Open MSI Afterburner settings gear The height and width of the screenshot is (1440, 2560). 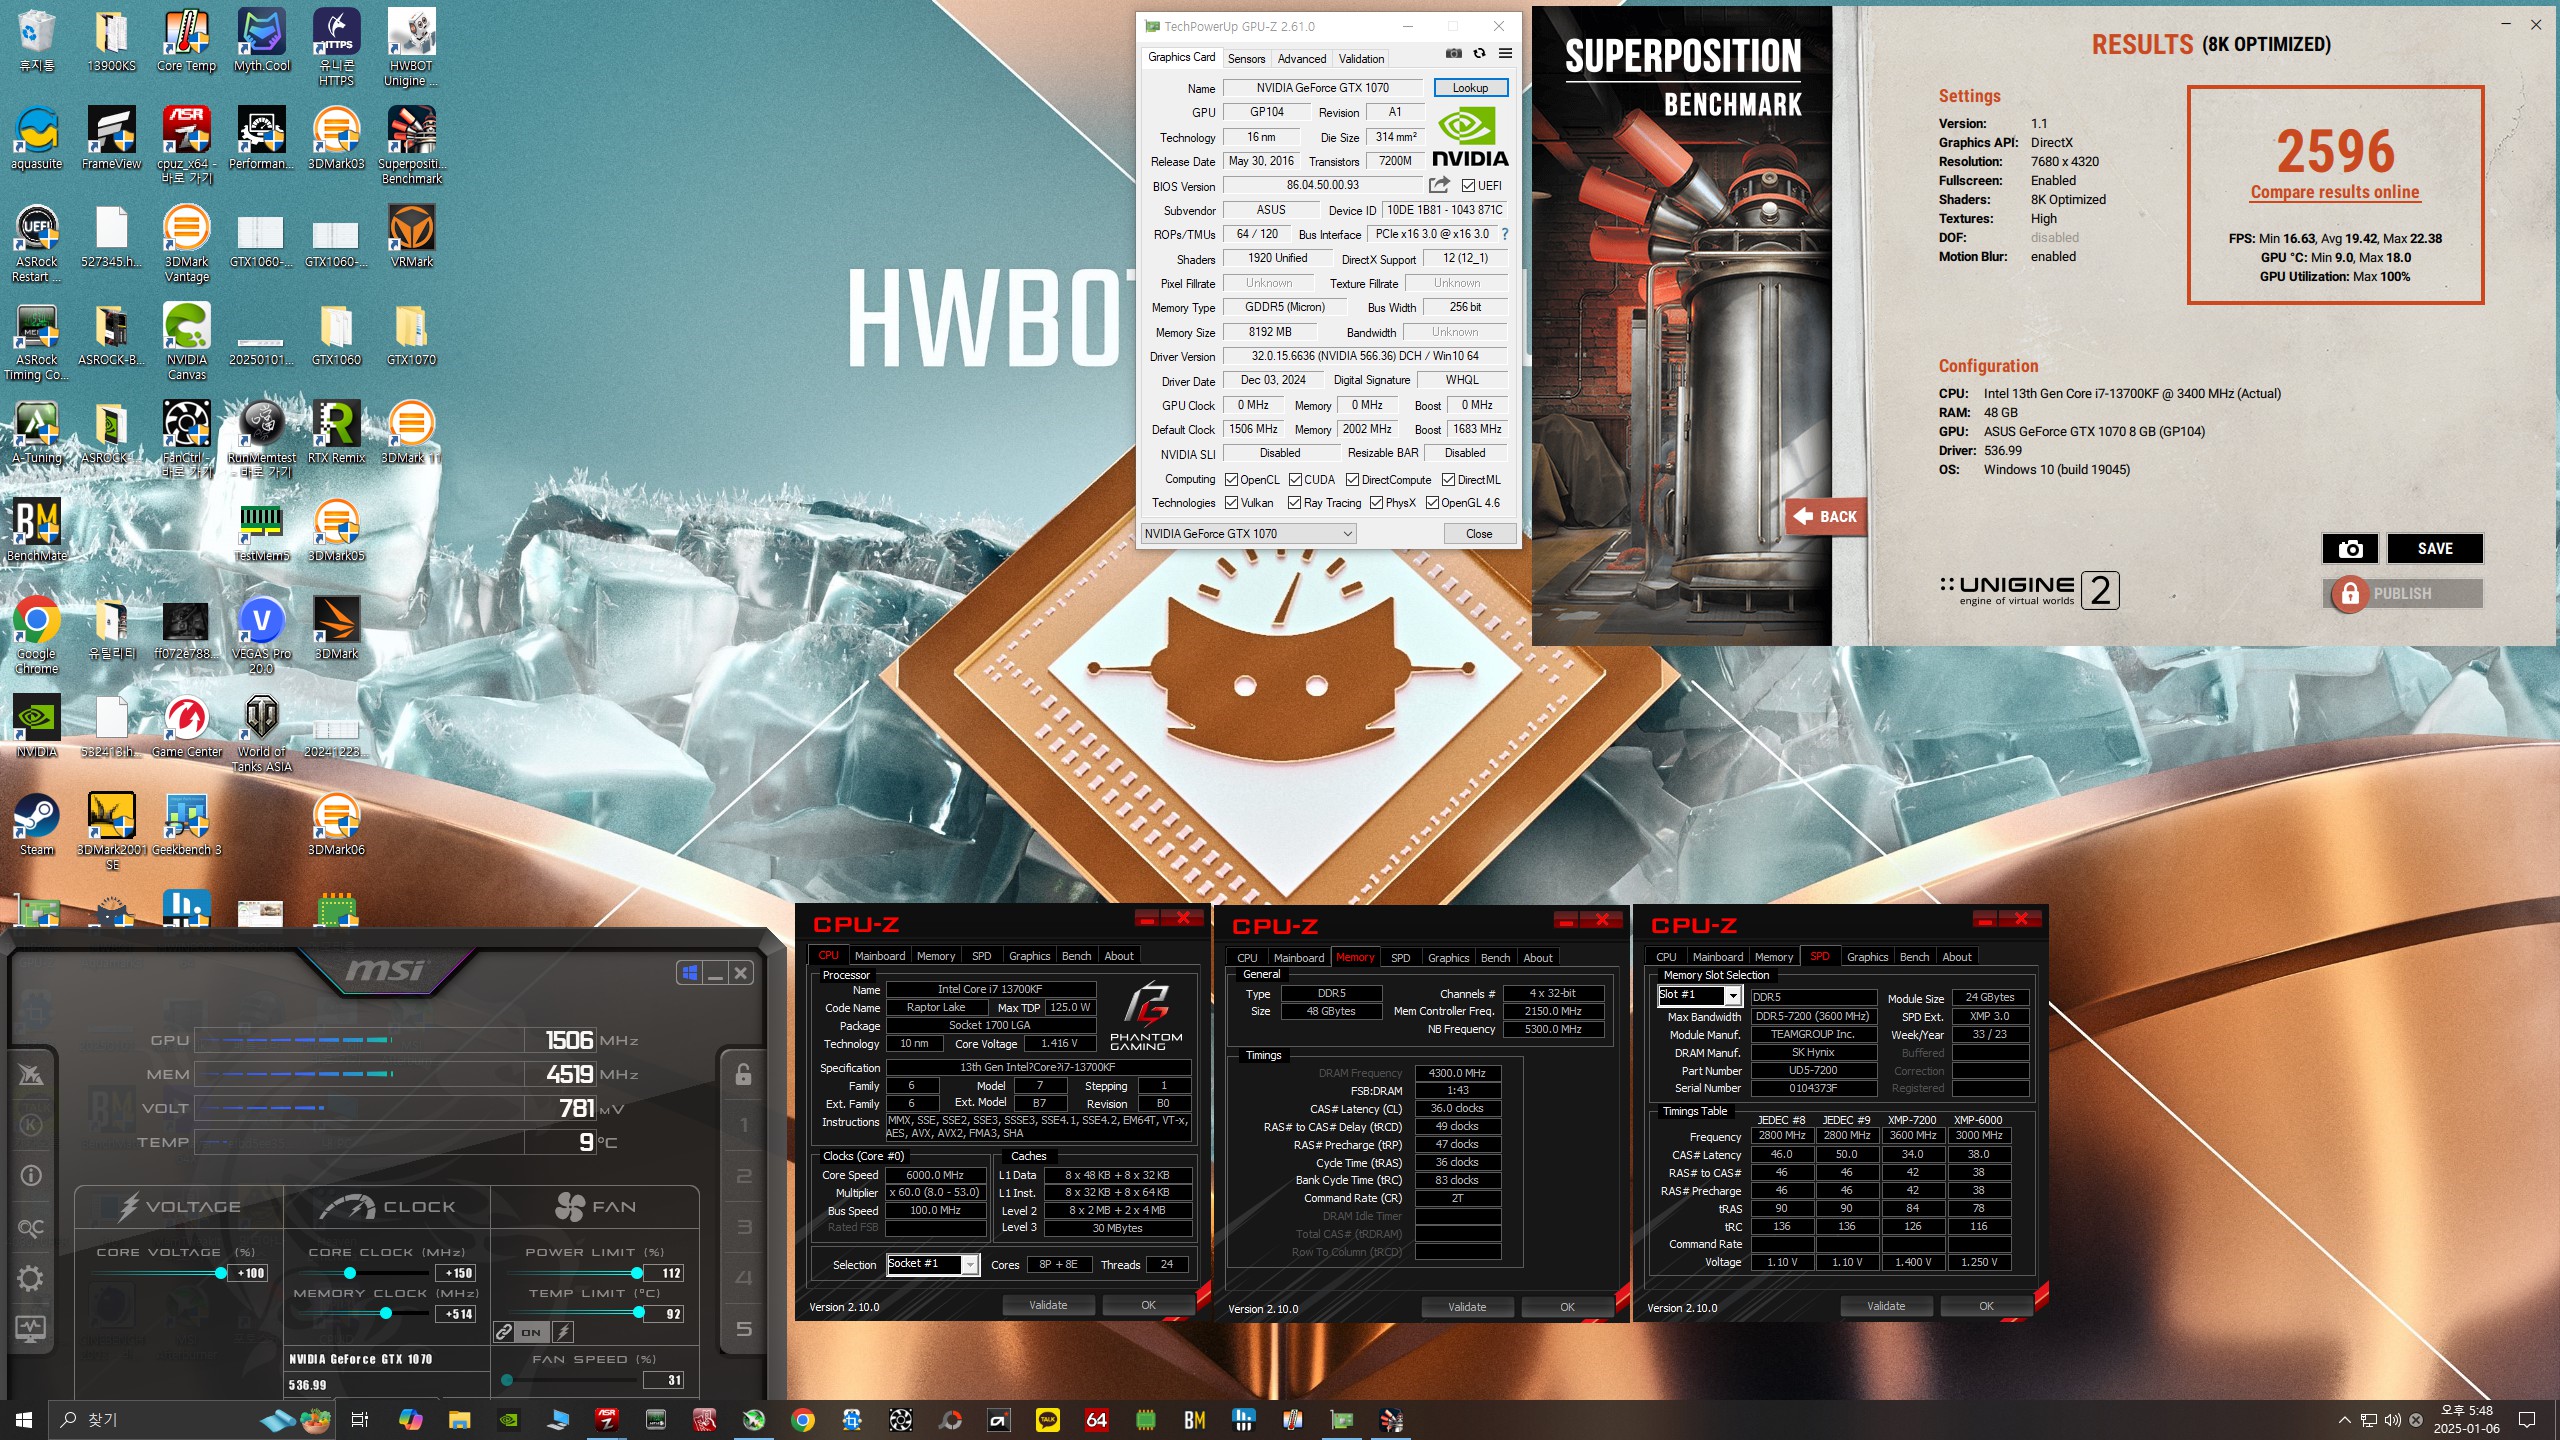[31, 1278]
